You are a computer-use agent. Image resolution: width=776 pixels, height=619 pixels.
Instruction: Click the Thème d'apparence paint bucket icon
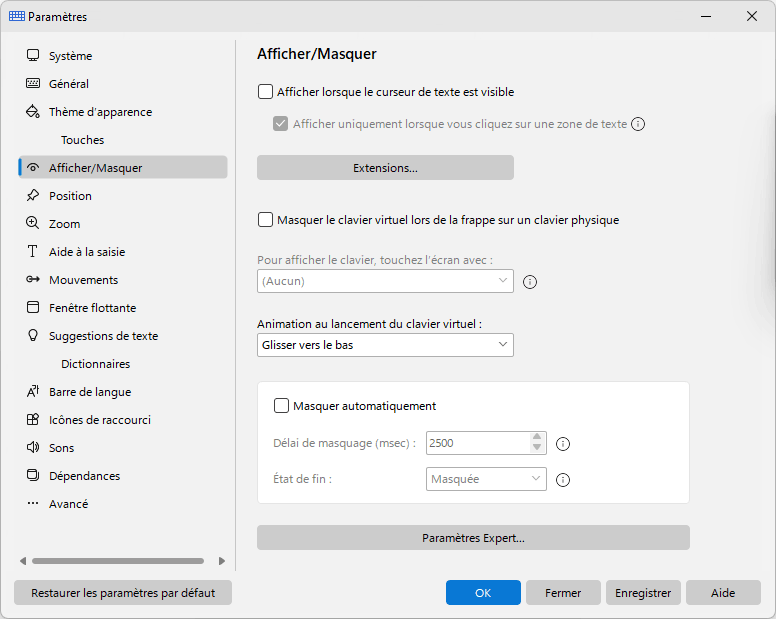click(x=33, y=111)
